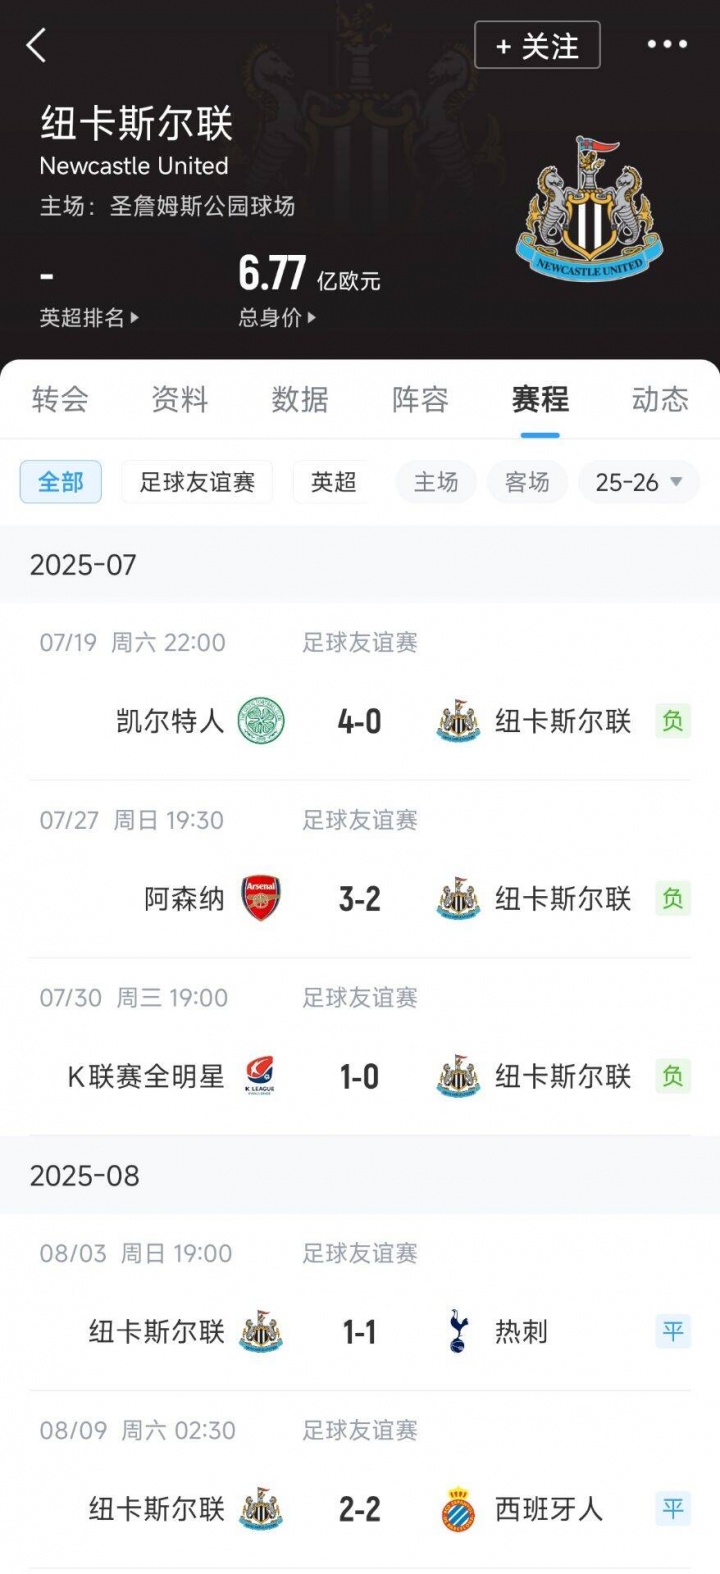The width and height of the screenshot is (720, 1574).
Task: Filter by 足球友谊赛 matches
Action: pos(197,482)
